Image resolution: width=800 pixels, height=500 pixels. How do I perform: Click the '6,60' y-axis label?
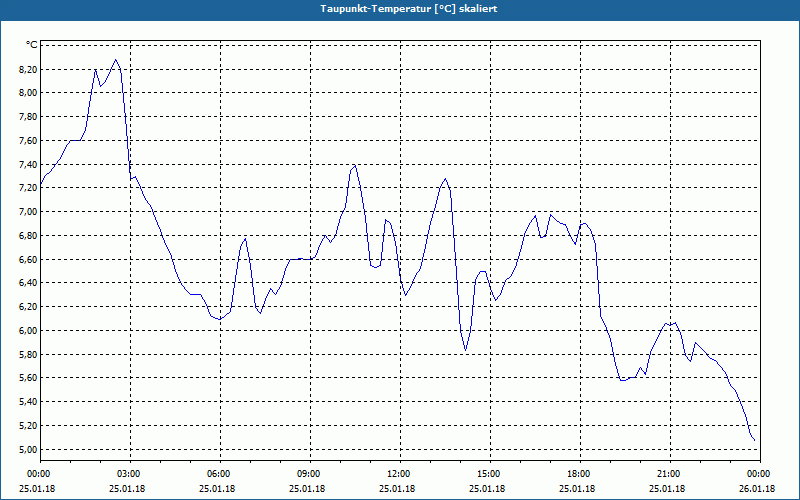point(28,260)
